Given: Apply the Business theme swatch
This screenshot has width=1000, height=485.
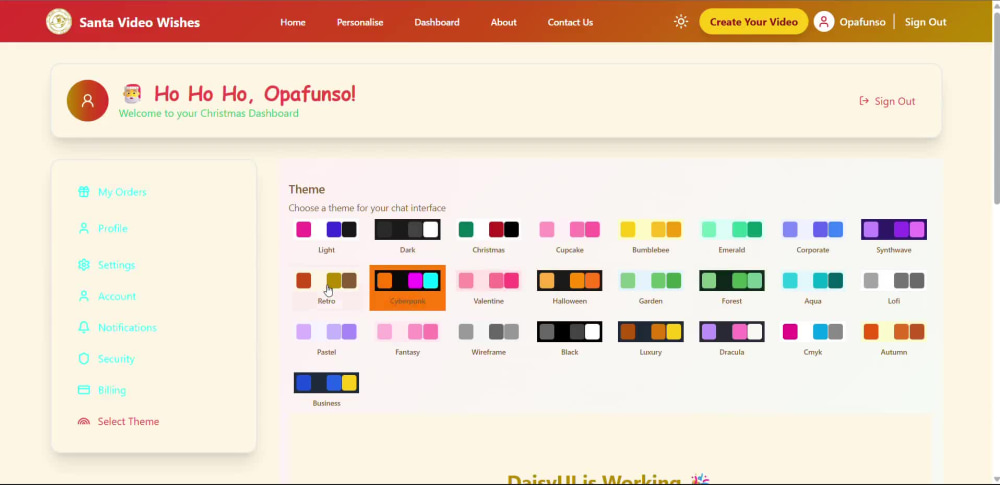Looking at the screenshot, I should pos(327,383).
